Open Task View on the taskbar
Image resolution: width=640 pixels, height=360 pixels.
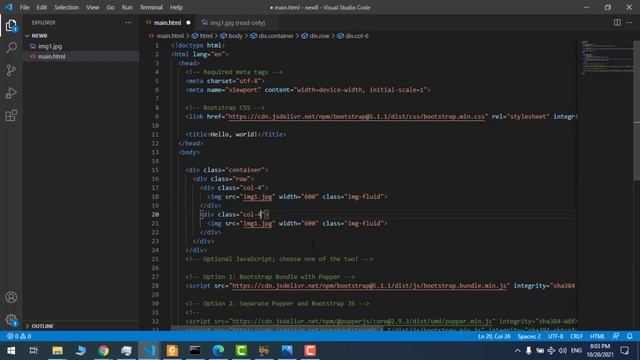click(33, 351)
